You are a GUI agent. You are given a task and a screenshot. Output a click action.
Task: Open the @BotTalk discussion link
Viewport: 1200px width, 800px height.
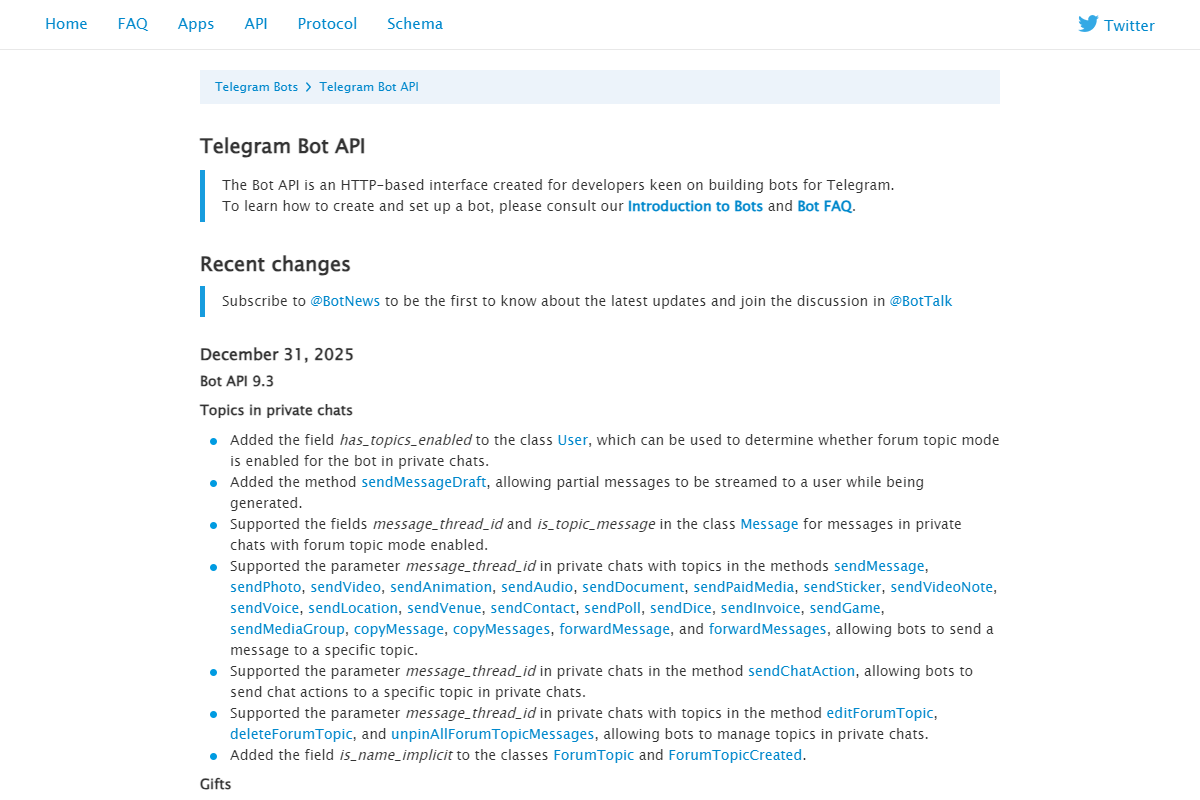[x=921, y=300]
